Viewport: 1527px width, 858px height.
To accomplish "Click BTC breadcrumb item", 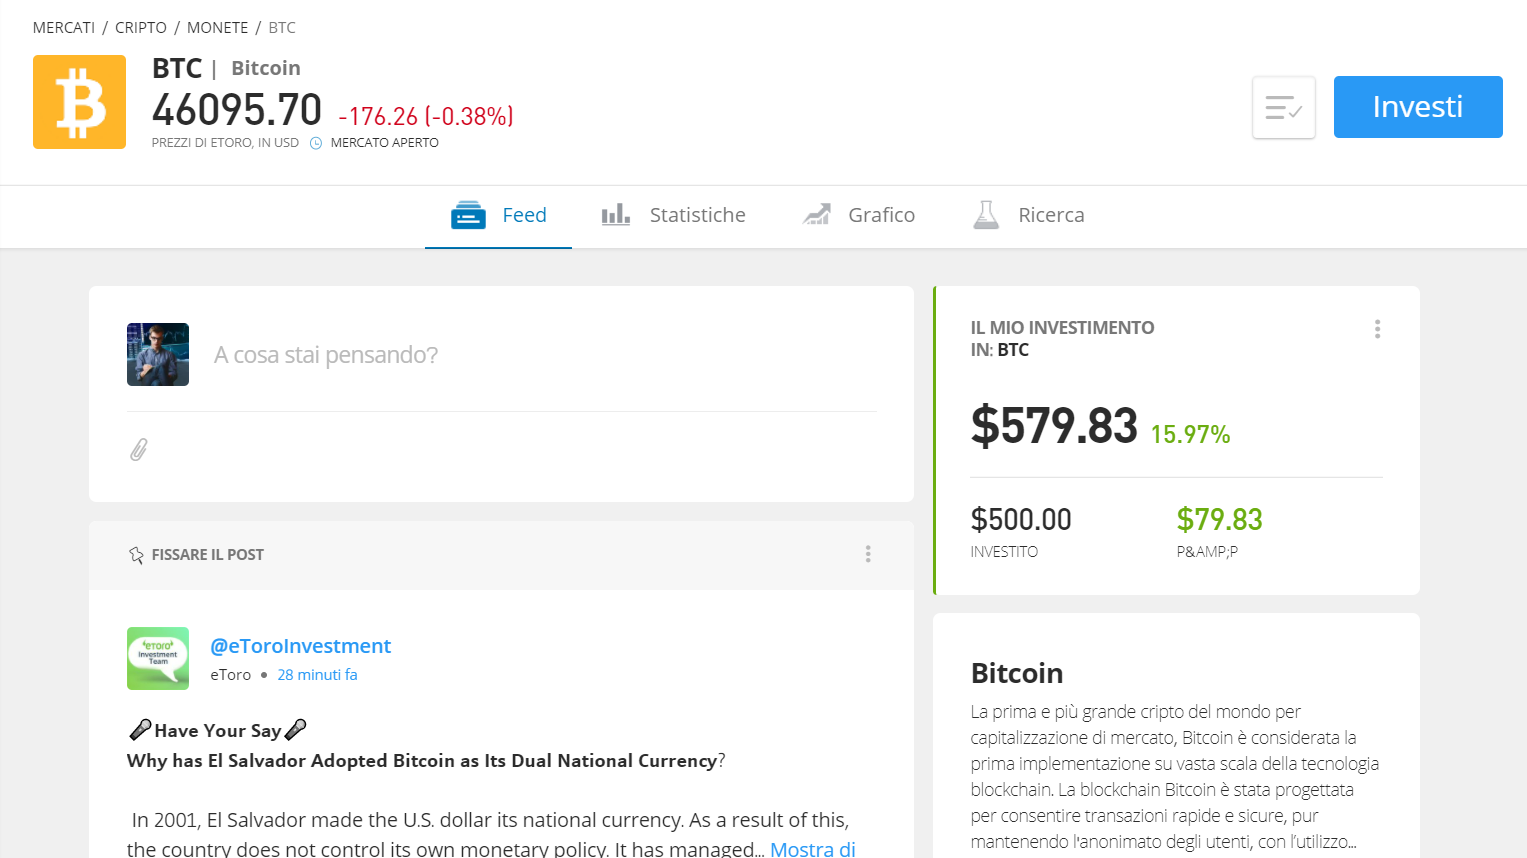I will (282, 28).
